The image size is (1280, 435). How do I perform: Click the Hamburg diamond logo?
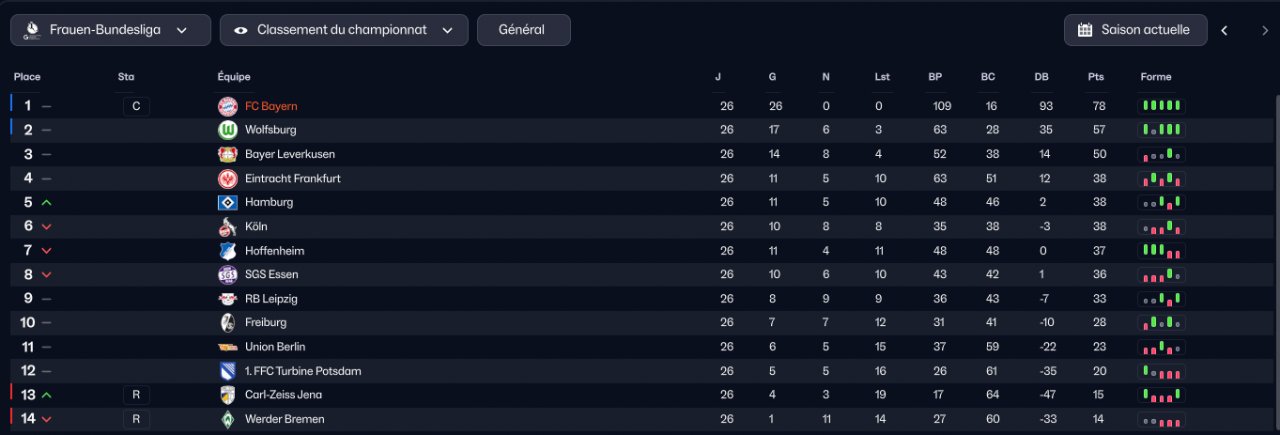[227, 202]
